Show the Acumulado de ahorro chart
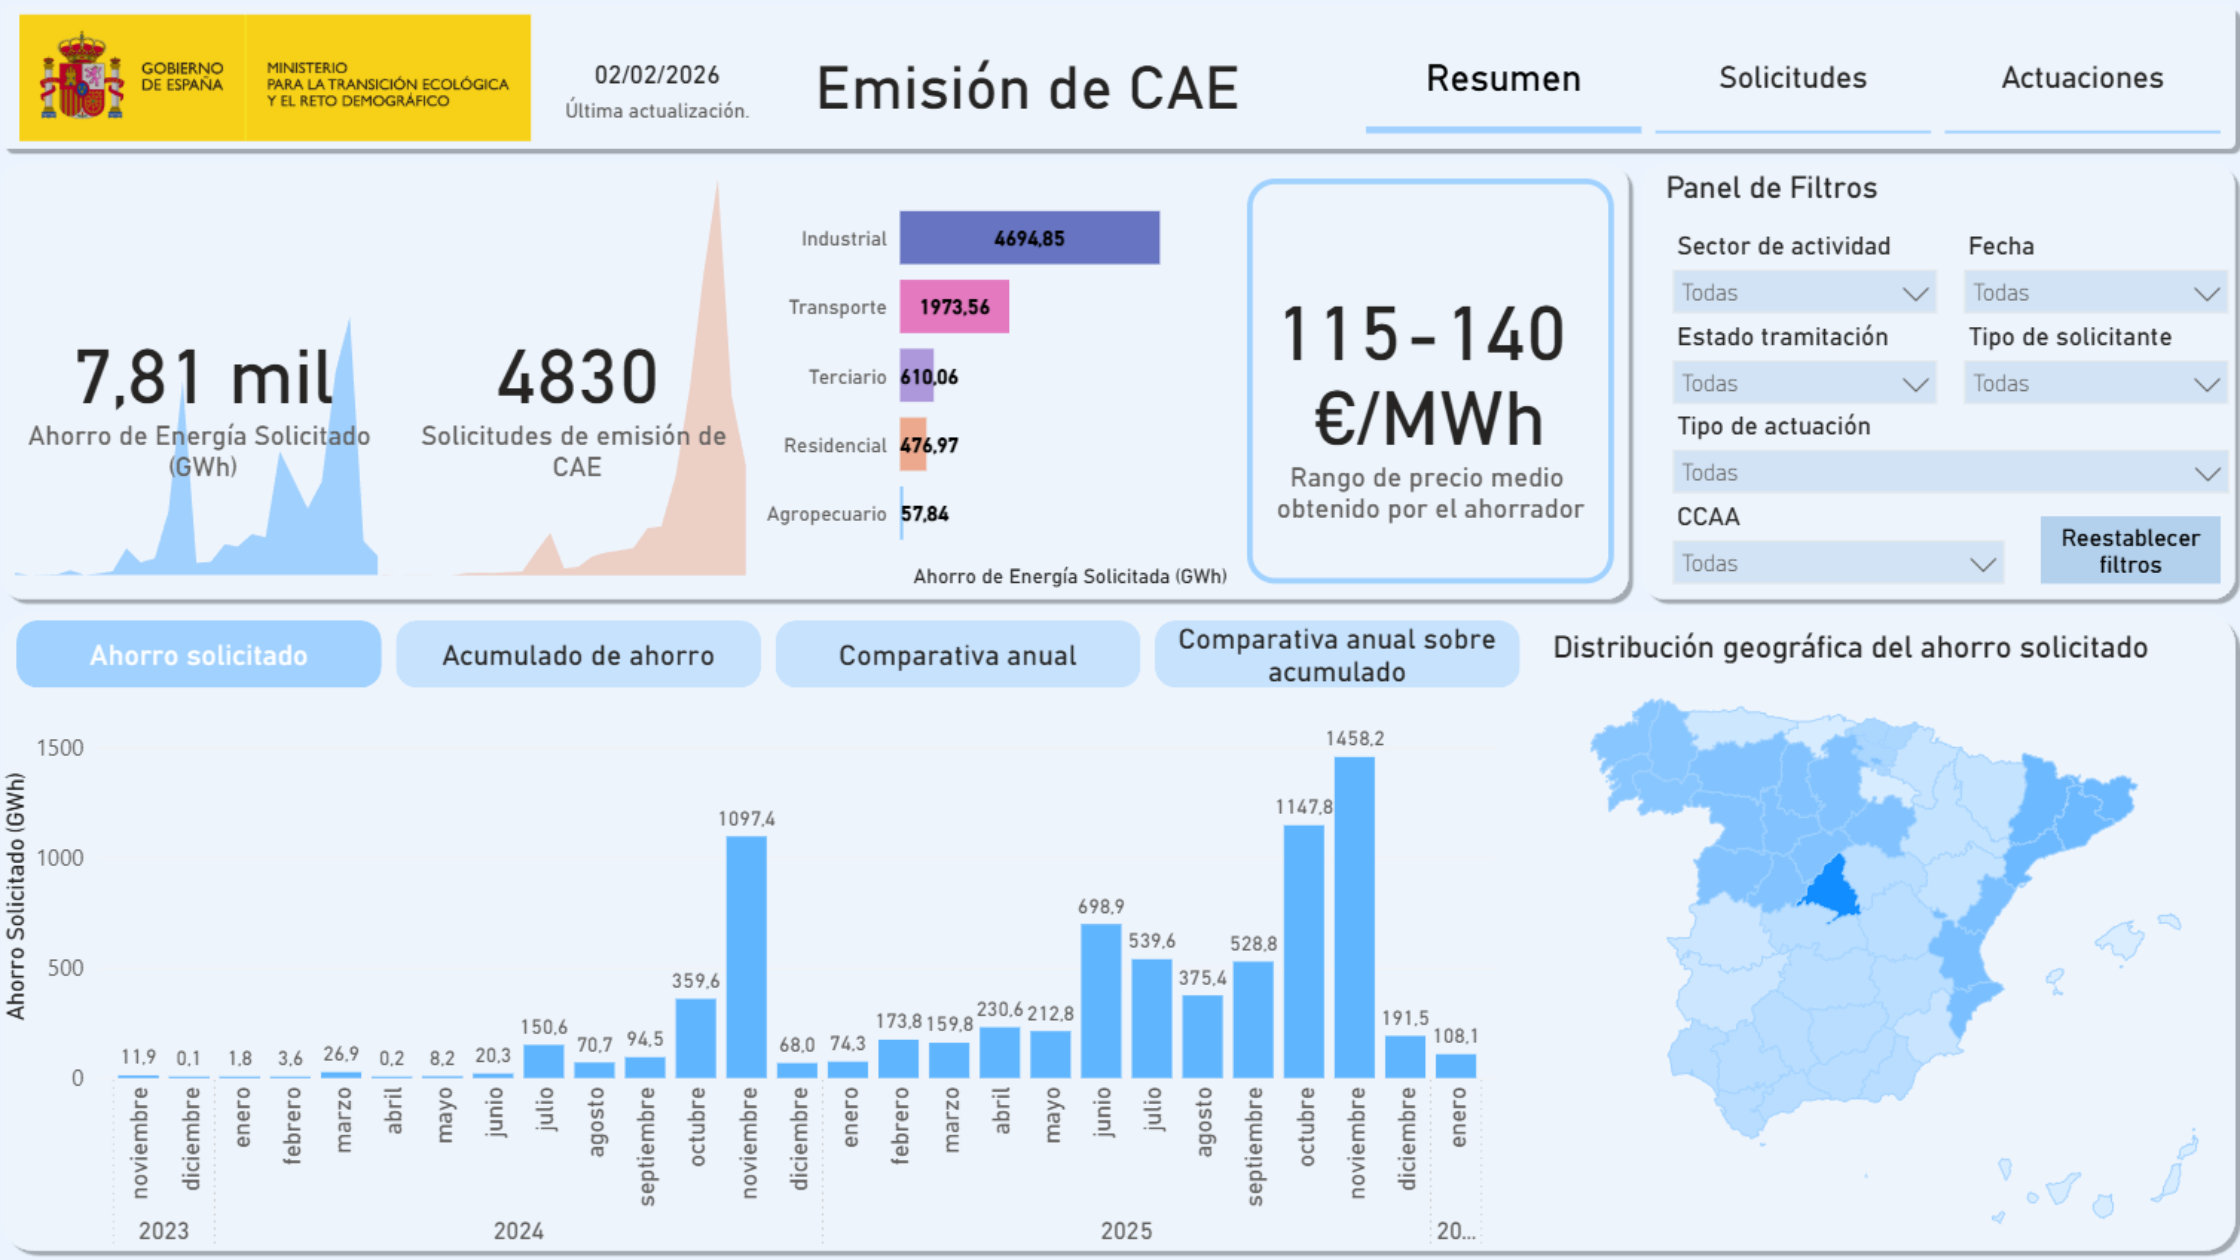The height and width of the screenshot is (1260, 2240). [x=578, y=655]
